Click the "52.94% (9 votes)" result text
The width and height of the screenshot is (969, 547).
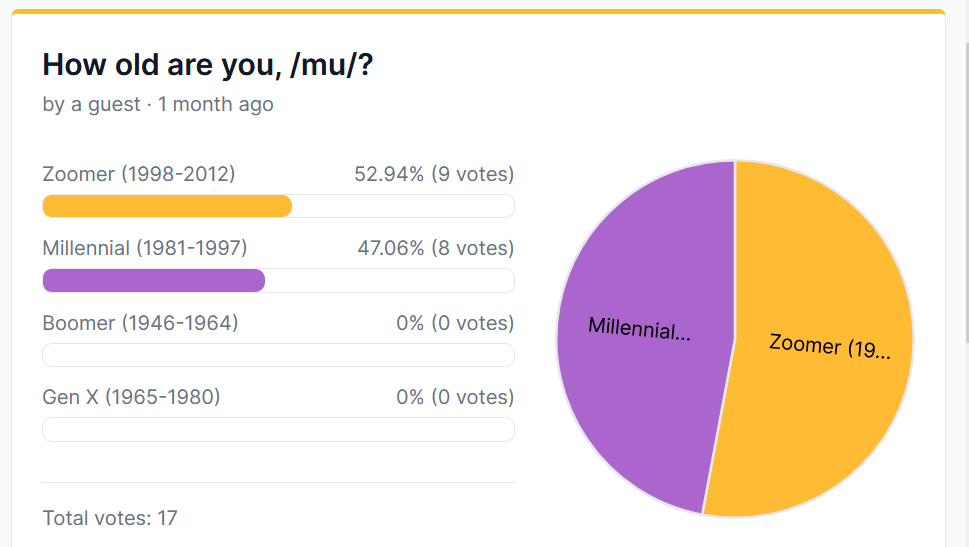pyautogui.click(x=434, y=174)
